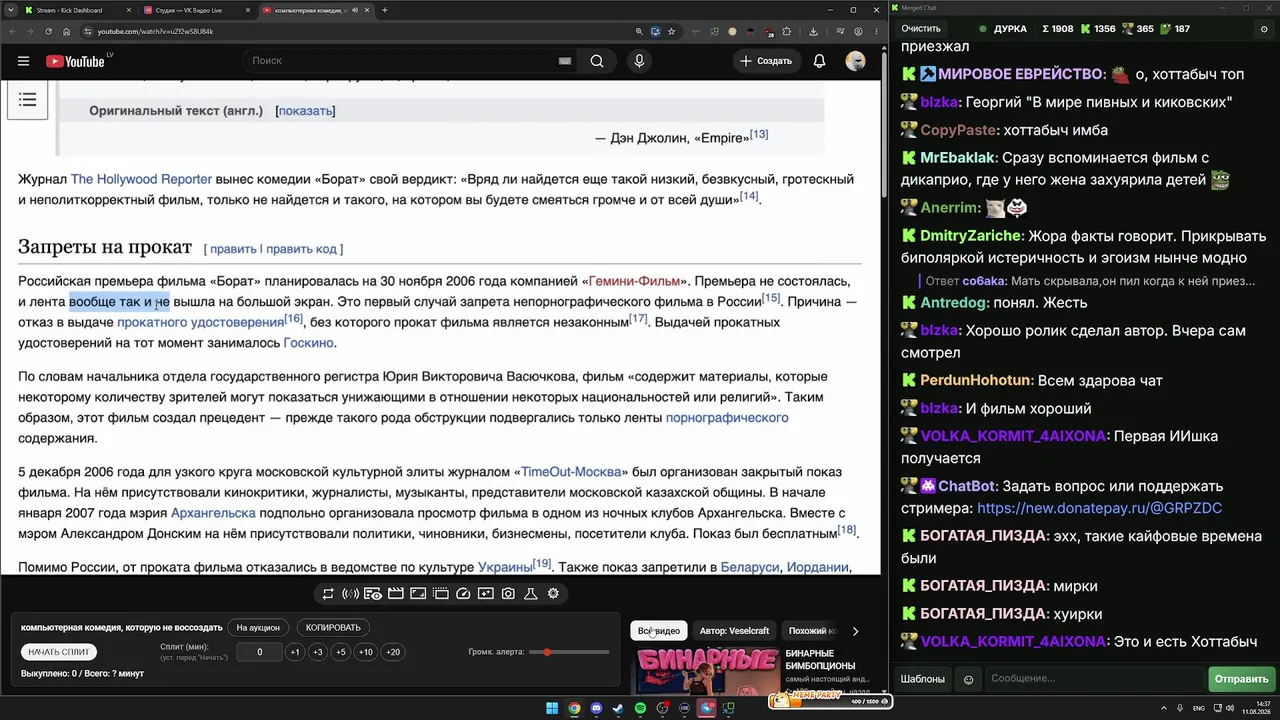Open 'Шаблоны' templates in Merged Chat
The height and width of the screenshot is (720, 1280).
922,679
